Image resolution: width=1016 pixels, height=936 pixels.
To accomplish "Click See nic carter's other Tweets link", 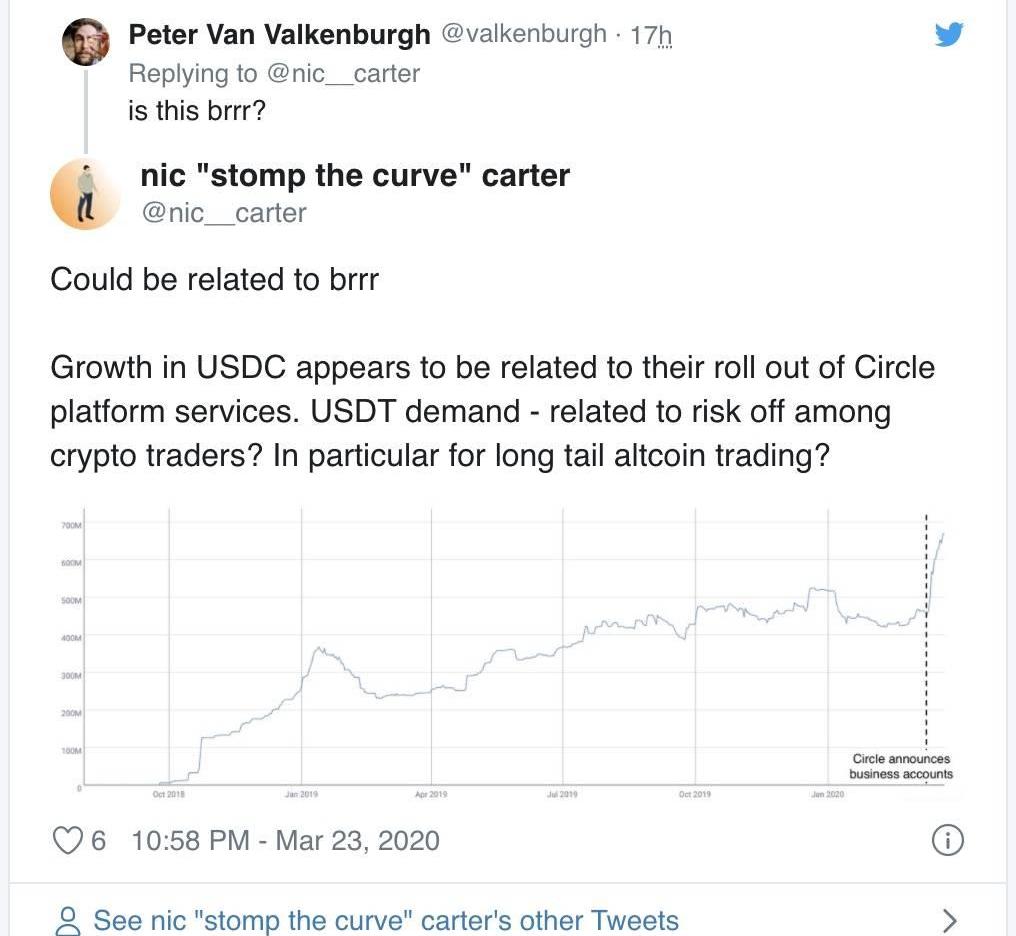I will click(386, 920).
